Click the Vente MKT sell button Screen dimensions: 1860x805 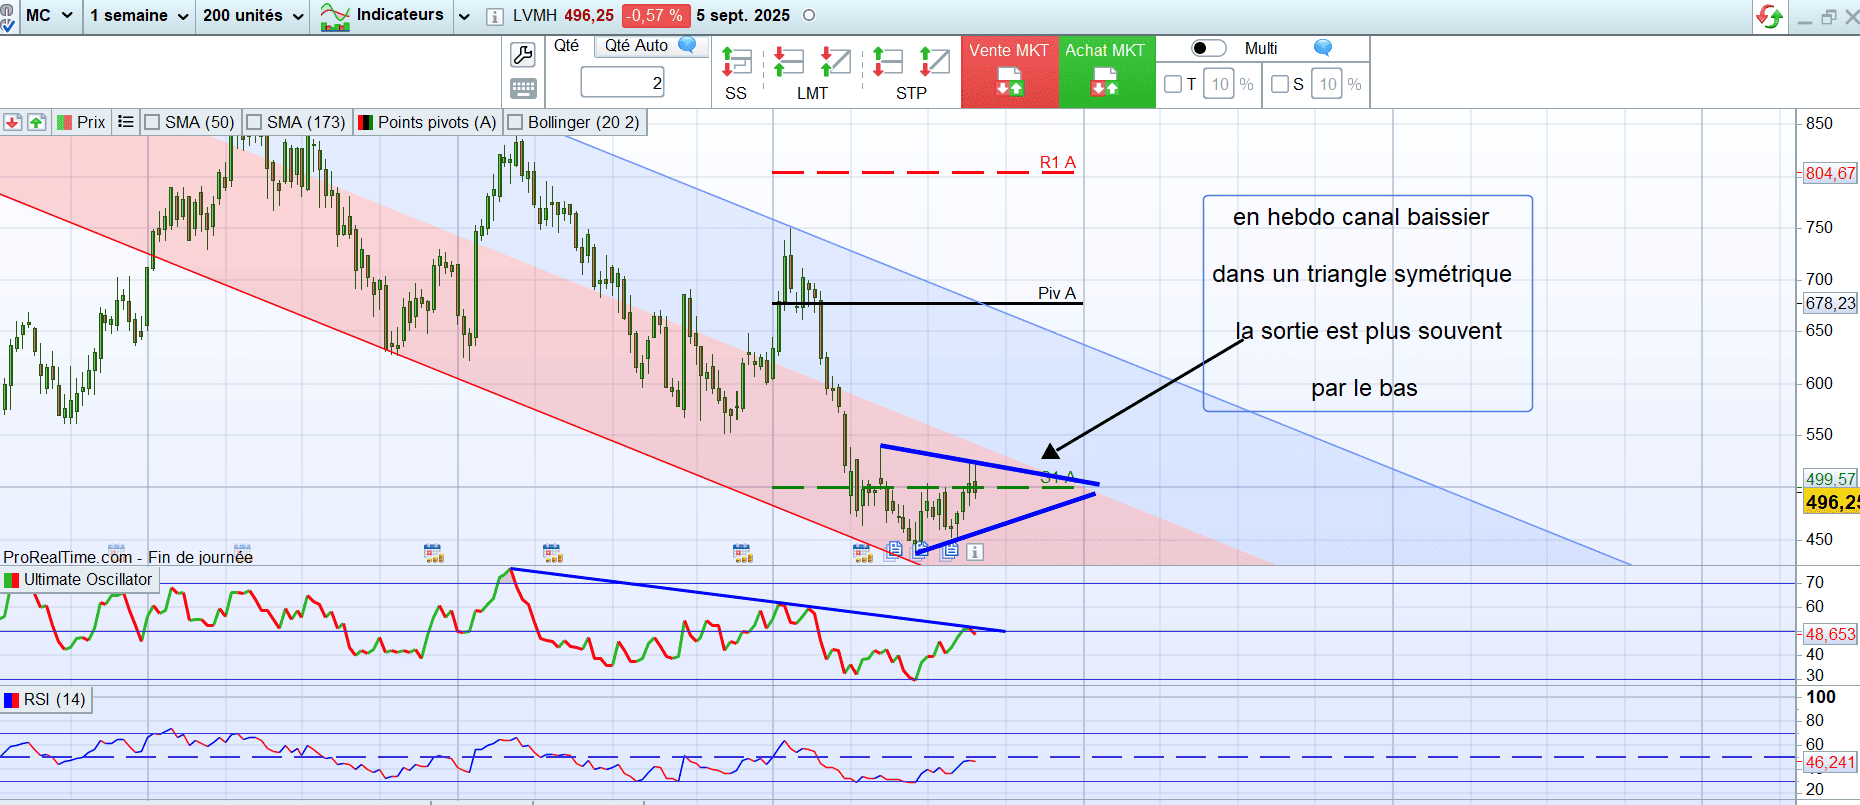[1009, 72]
